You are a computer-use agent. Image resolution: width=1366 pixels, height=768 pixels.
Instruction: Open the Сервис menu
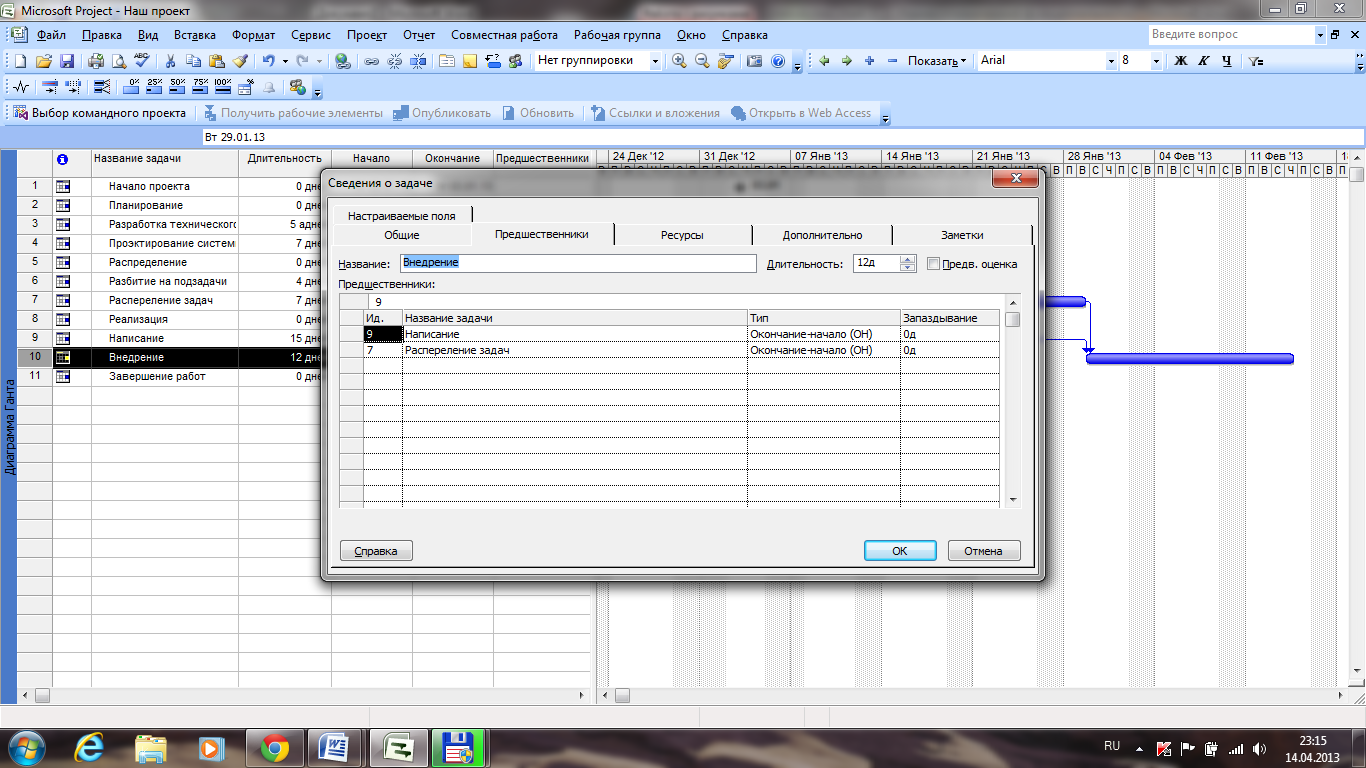click(311, 35)
